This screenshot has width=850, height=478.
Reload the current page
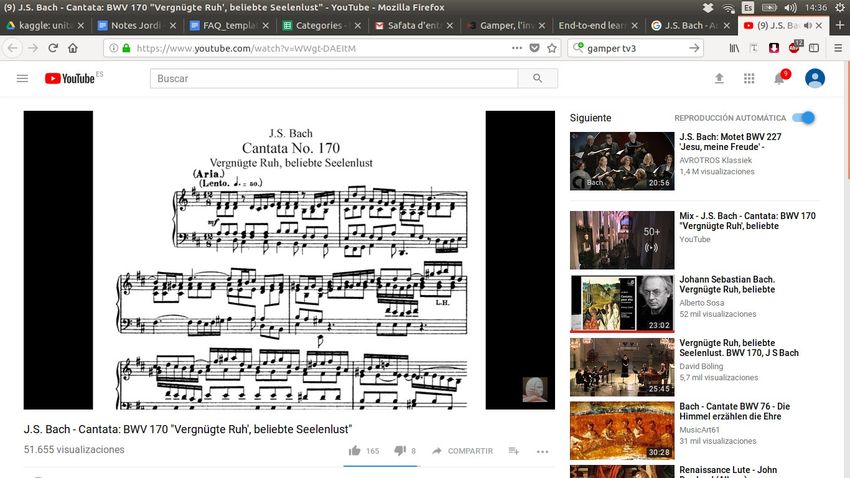[53, 48]
